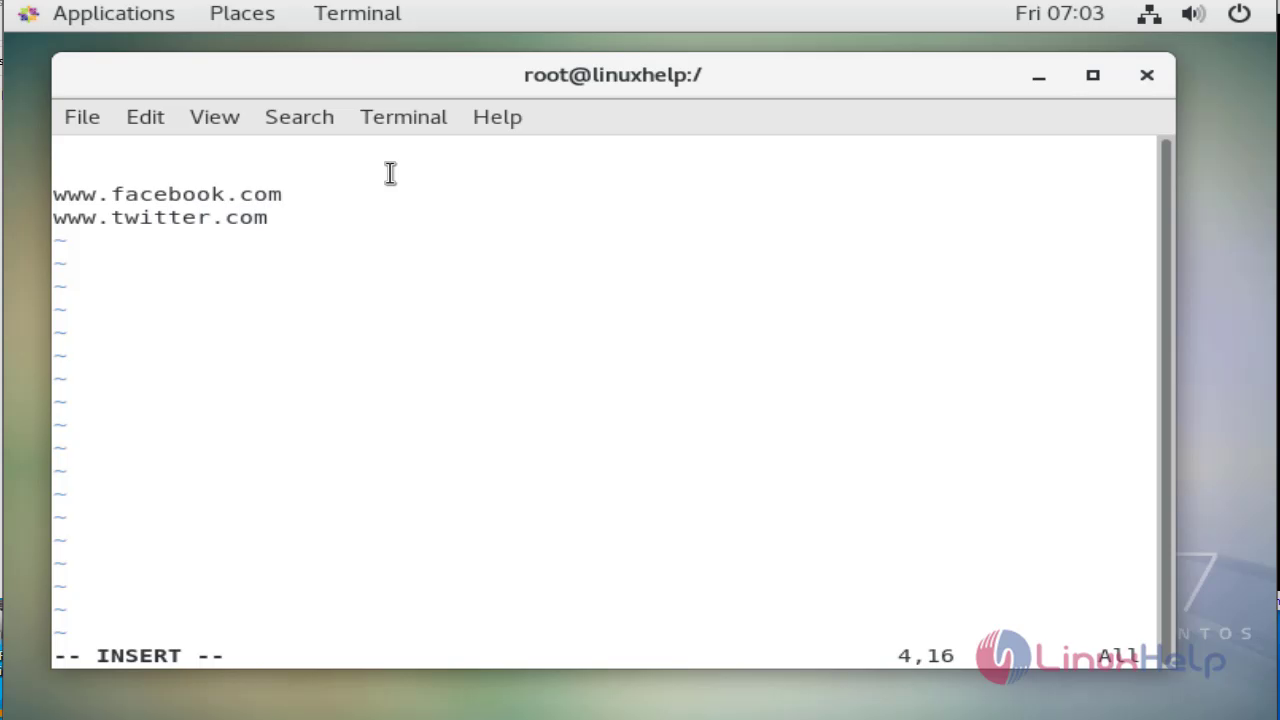Click the Applications foot logo icon
Screen dimensions: 1280x720
(28, 14)
